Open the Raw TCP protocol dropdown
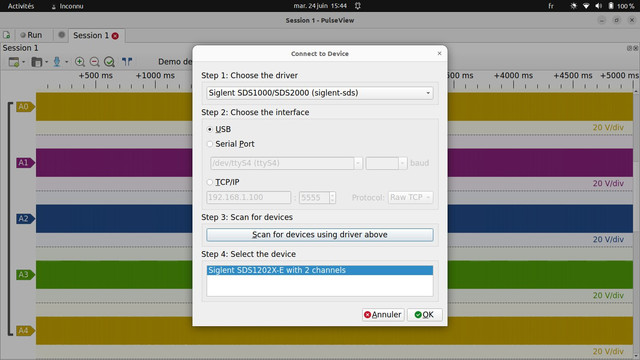 pos(410,198)
